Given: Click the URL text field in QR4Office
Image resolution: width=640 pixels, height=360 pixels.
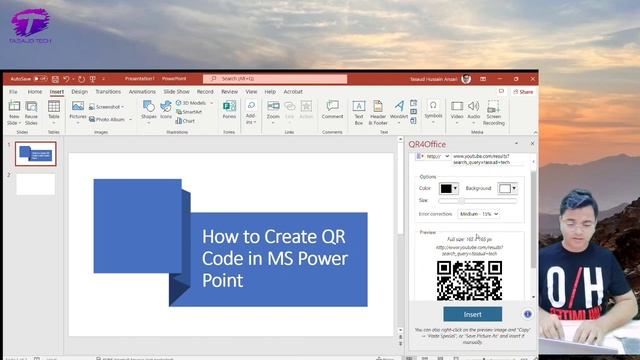Looking at the screenshot, I should [489, 159].
